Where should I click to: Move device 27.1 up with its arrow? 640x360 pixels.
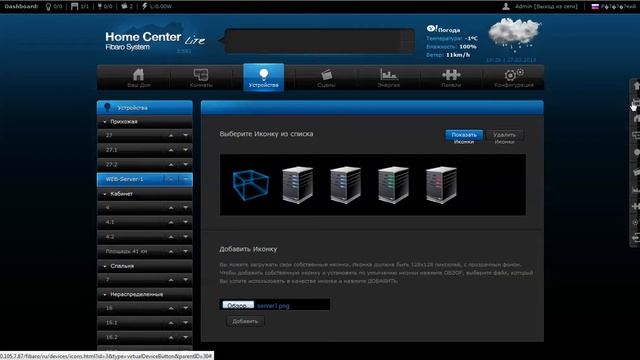pyautogui.click(x=171, y=150)
